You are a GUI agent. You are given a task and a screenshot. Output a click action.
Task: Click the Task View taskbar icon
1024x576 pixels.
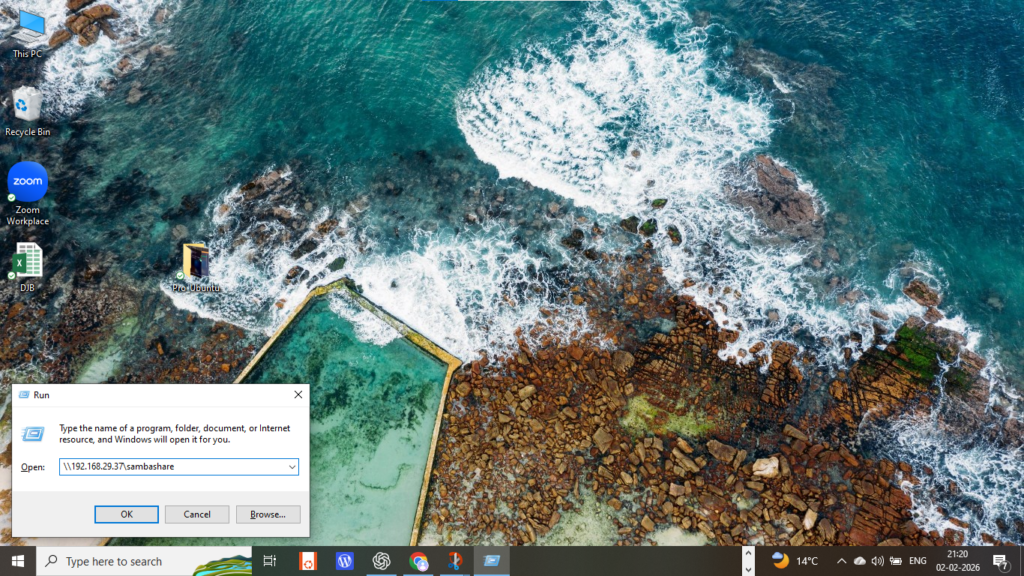(x=270, y=561)
